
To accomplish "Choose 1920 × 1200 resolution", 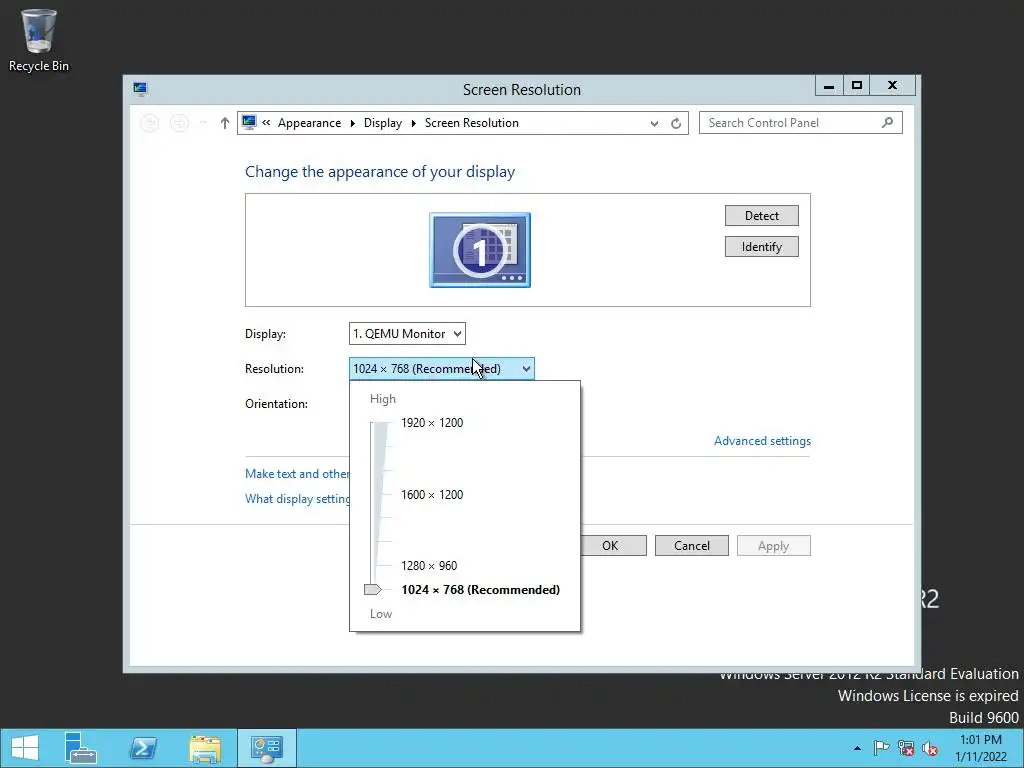I will coord(432,423).
